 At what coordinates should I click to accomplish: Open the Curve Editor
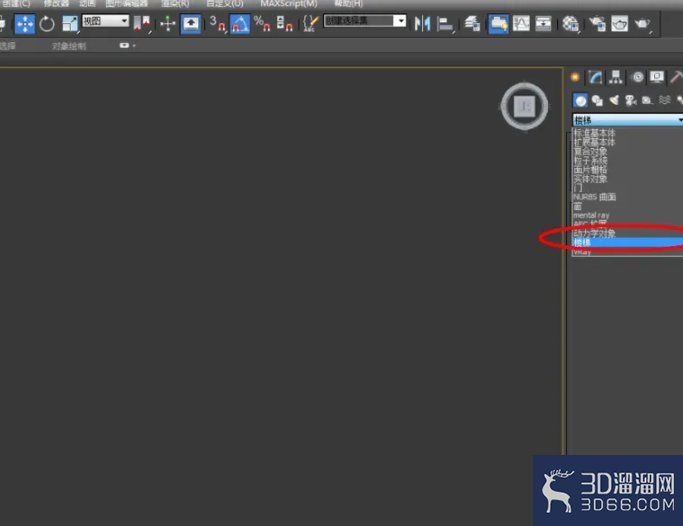(521, 23)
